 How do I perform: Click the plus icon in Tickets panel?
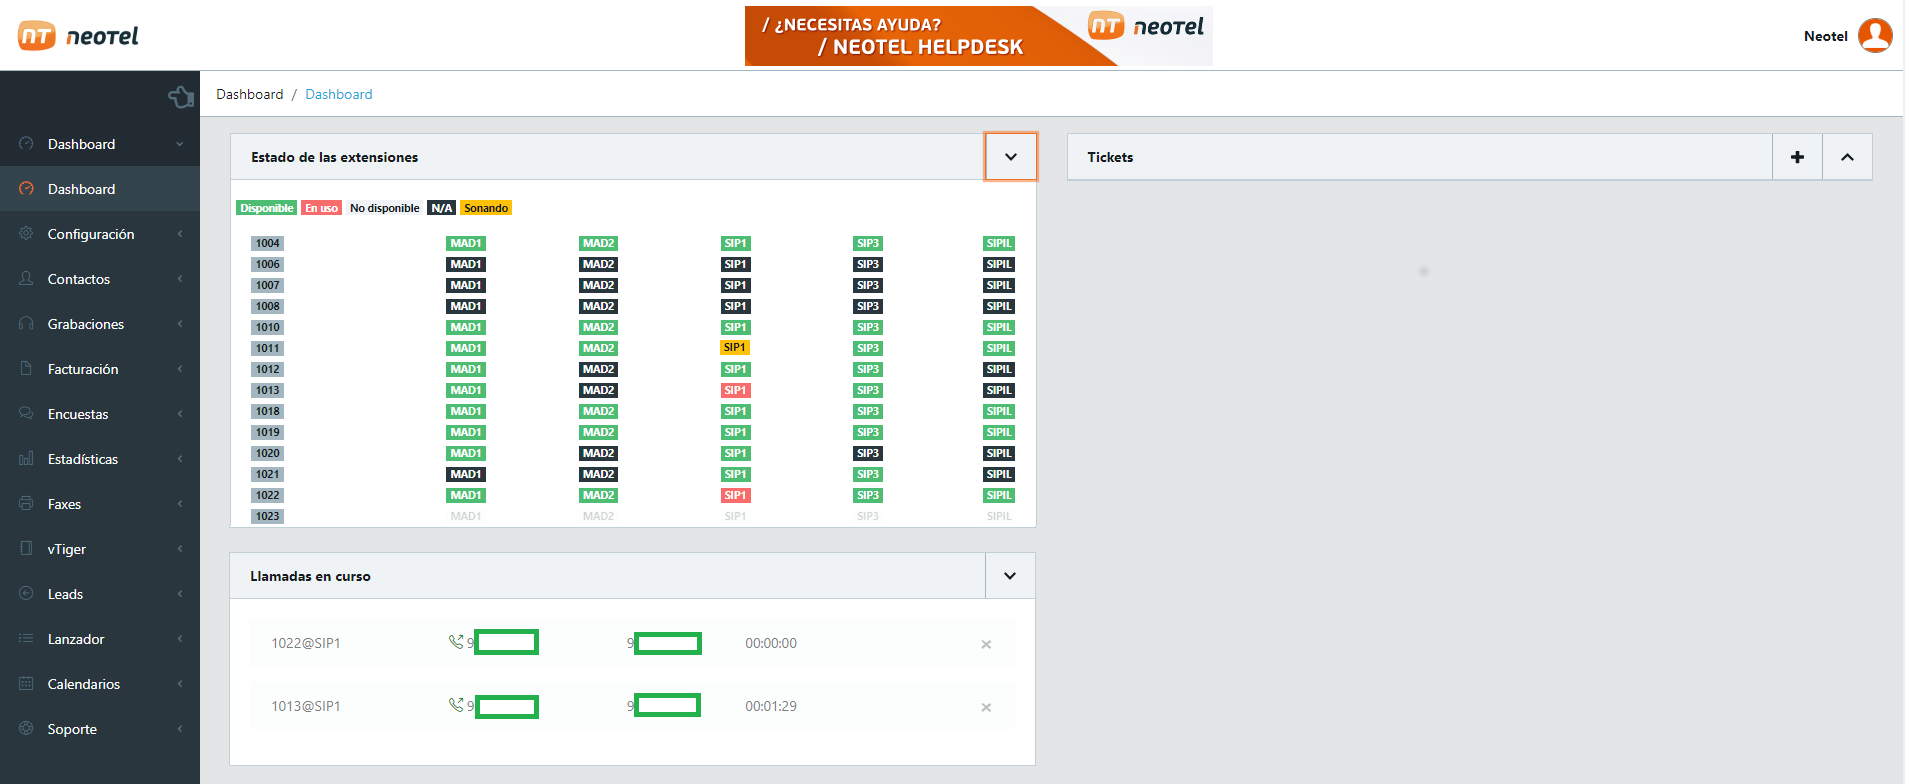coord(1797,157)
